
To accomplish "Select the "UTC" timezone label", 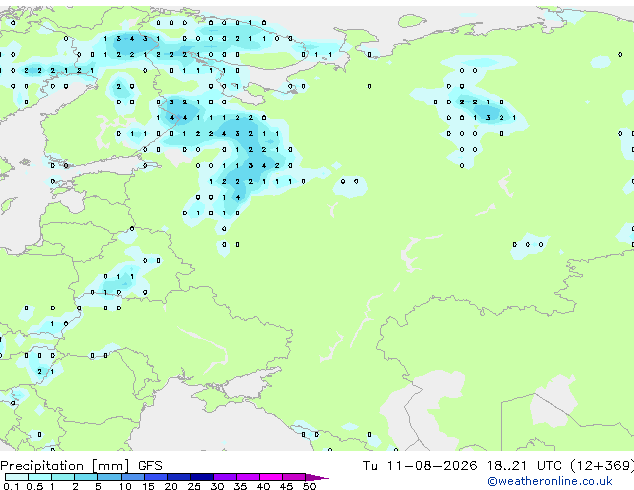I will (549, 466).
